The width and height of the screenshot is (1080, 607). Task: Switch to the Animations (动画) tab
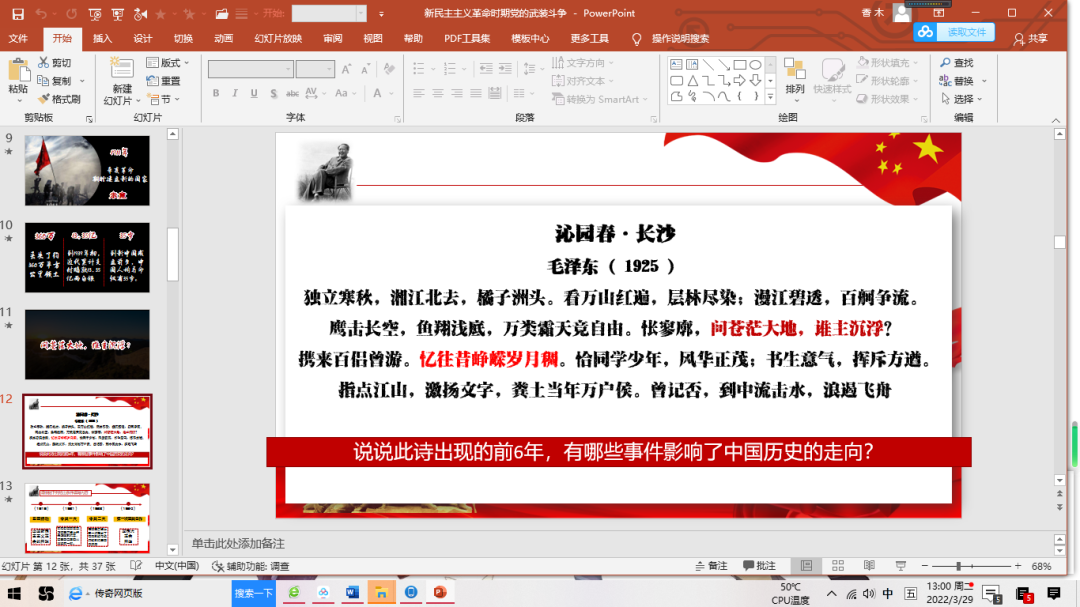(223, 39)
